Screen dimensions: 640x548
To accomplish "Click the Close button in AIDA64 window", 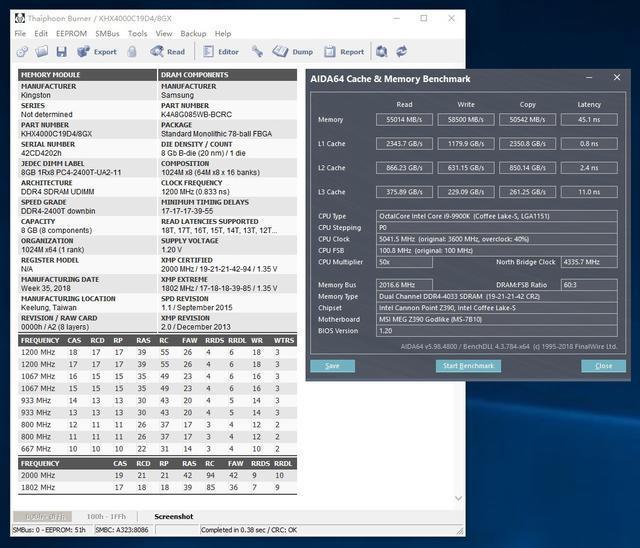I will coord(603,366).
